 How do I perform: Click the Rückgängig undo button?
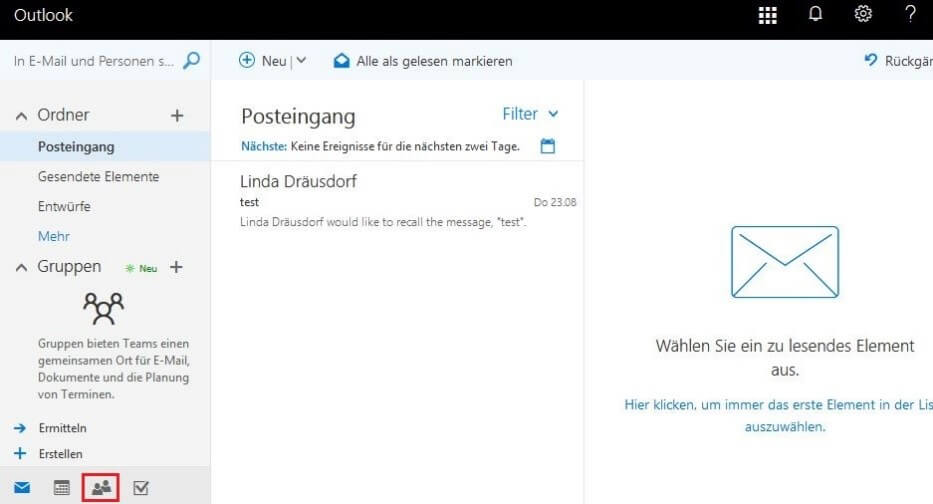tap(898, 61)
